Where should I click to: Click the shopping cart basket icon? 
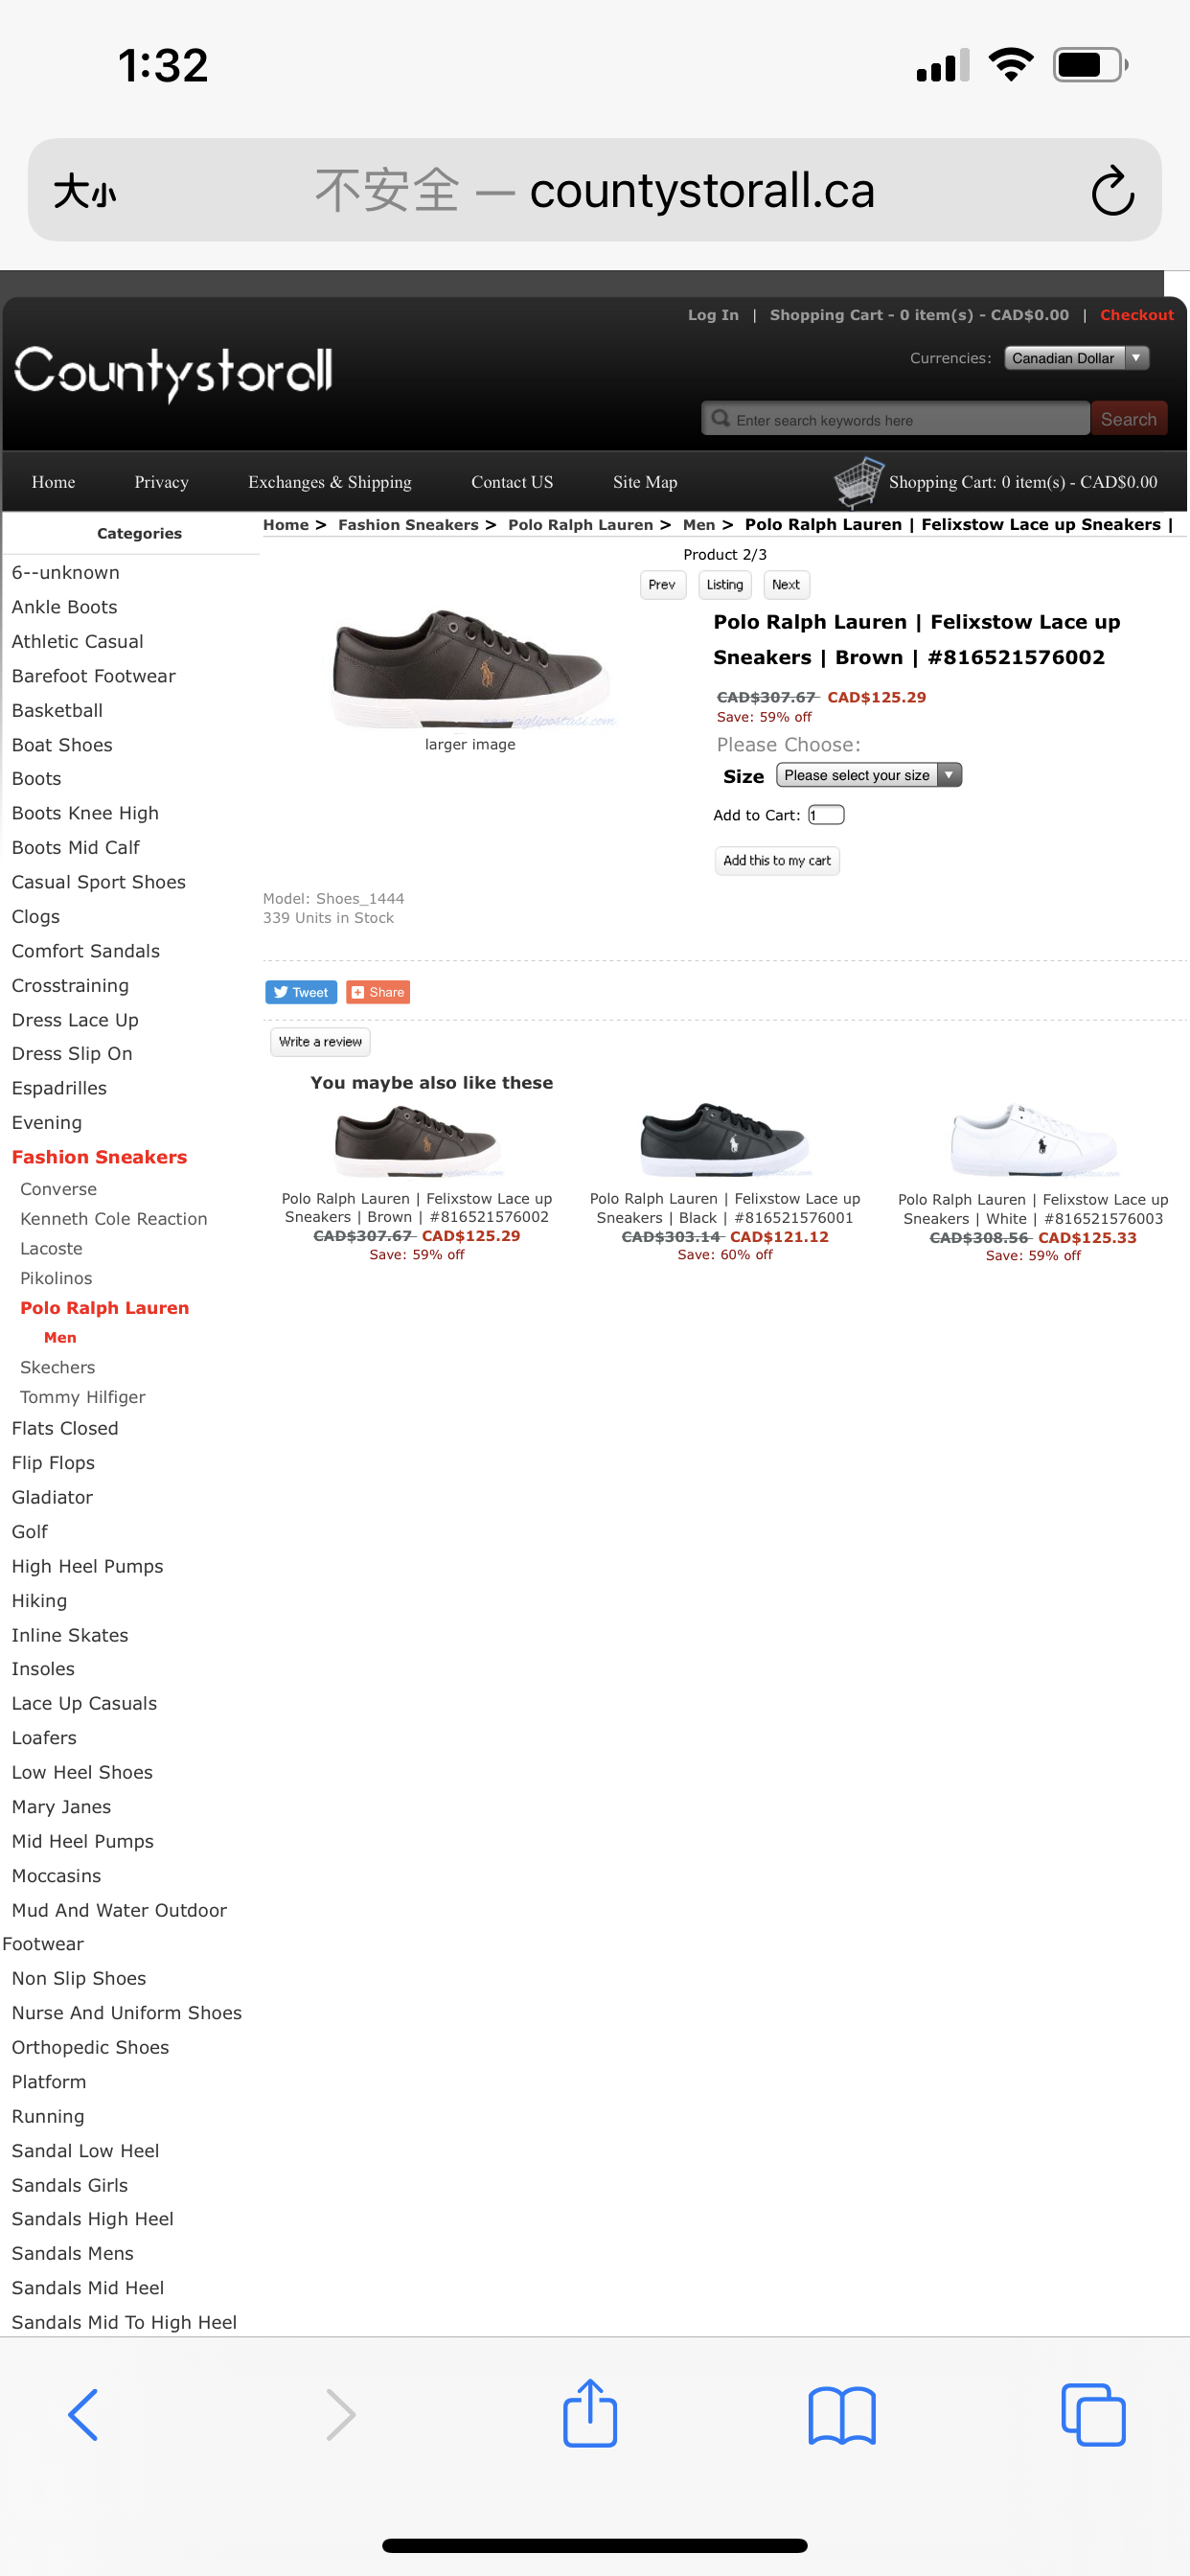[x=858, y=482]
